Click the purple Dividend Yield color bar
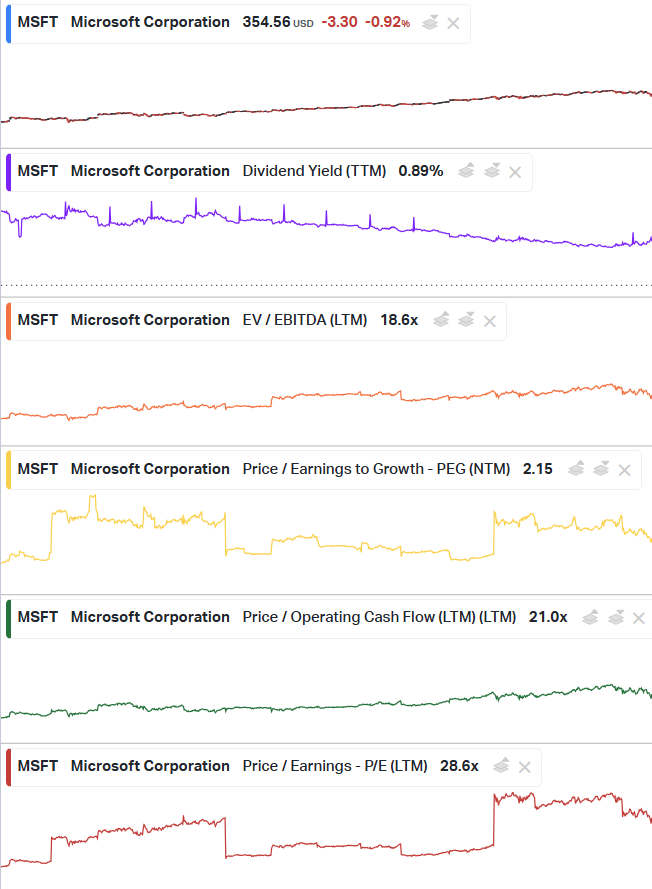 click(8, 171)
